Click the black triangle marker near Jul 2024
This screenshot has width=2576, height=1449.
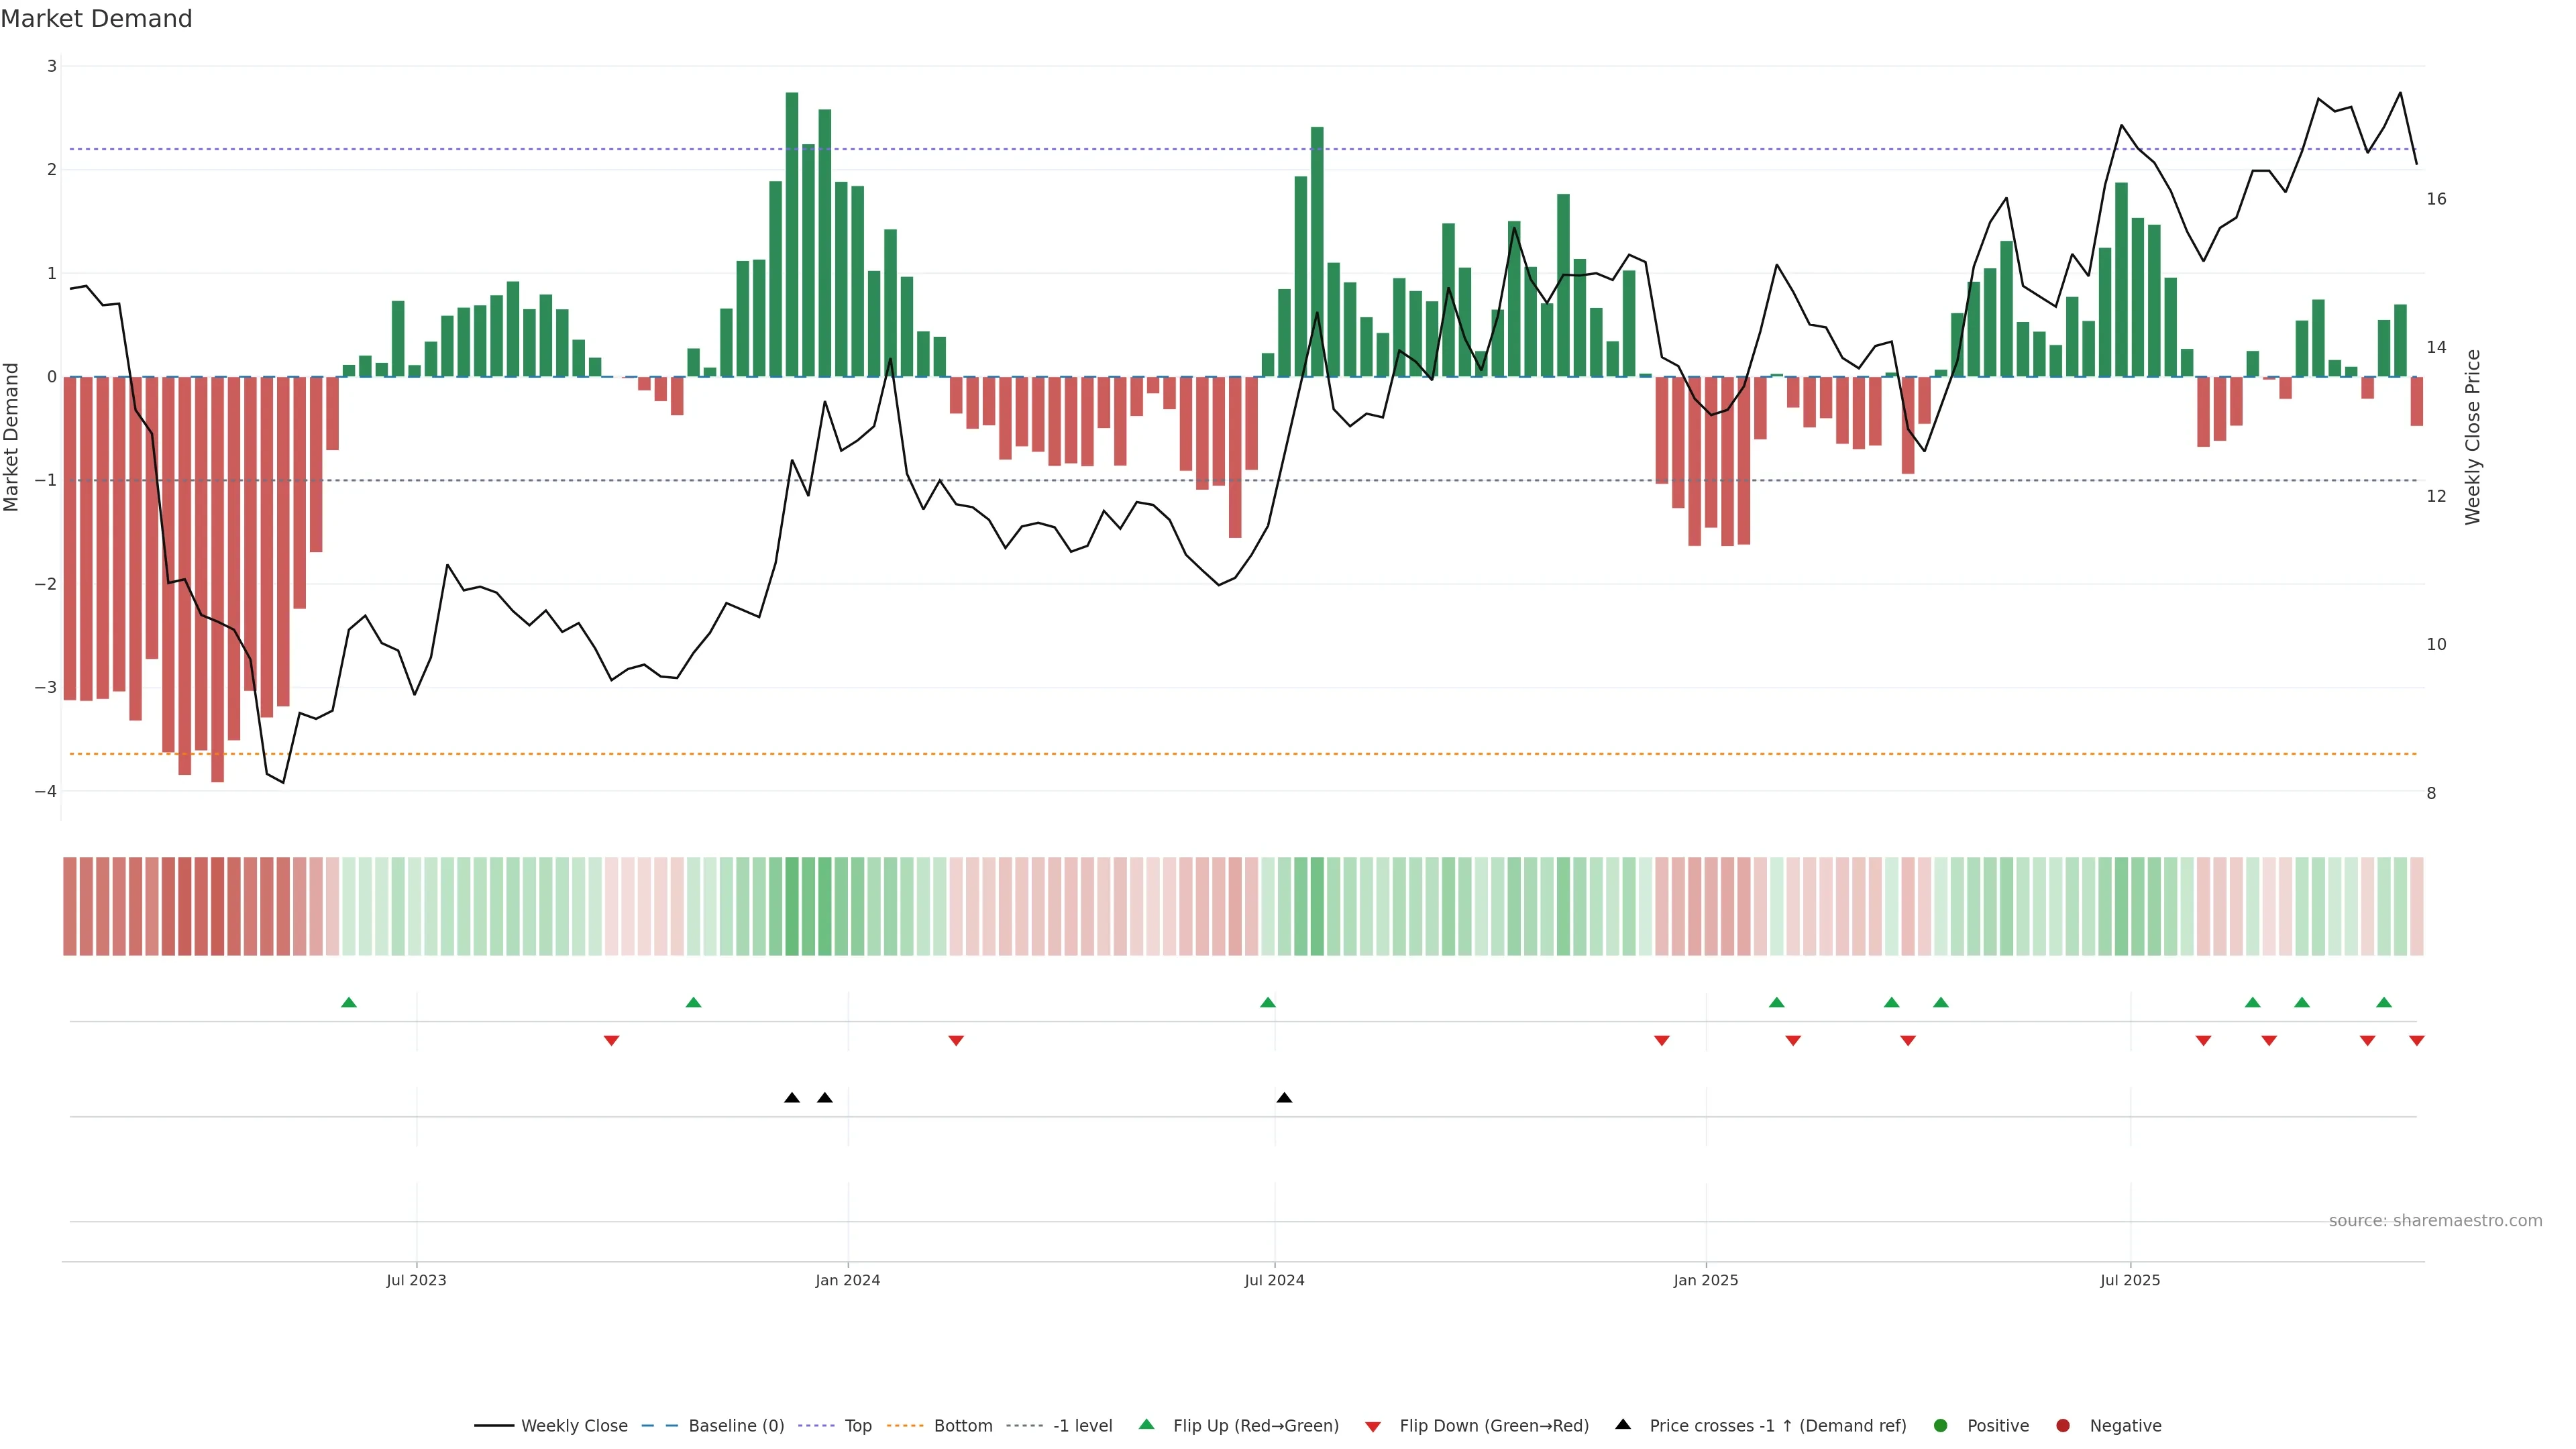[x=1284, y=1098]
